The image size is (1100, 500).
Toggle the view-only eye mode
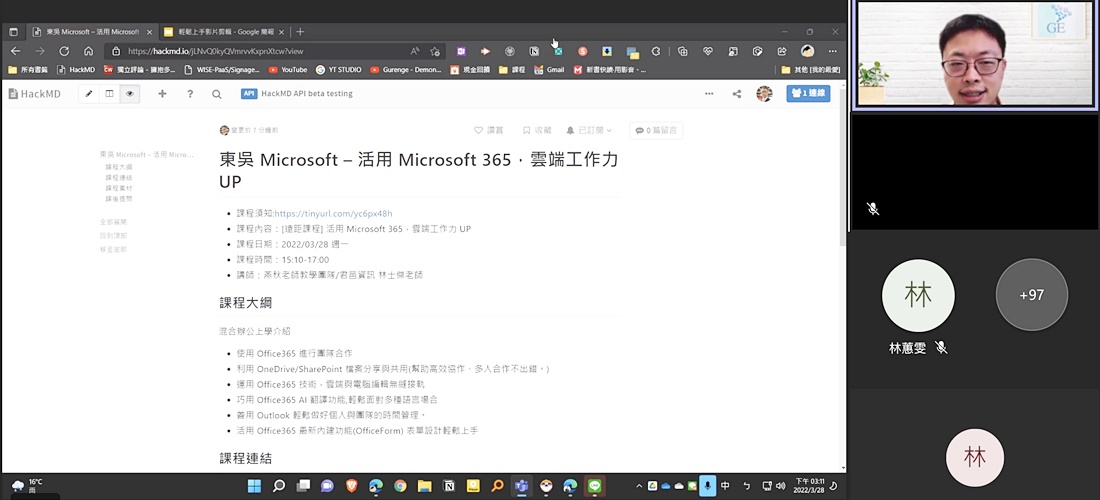point(129,94)
